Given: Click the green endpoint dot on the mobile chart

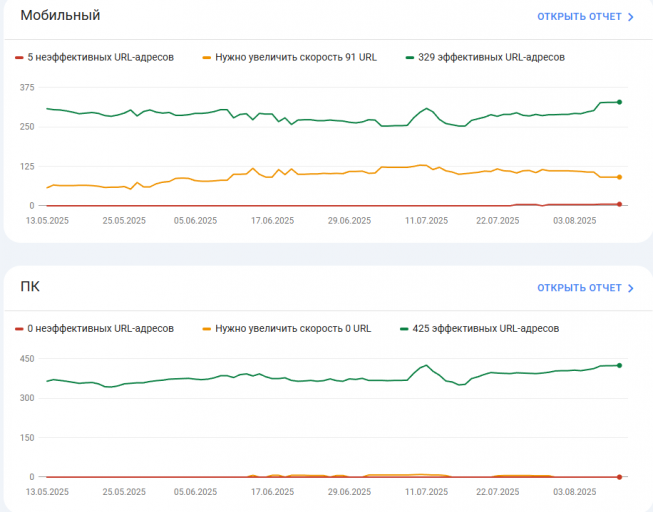Looking at the screenshot, I should (x=619, y=102).
